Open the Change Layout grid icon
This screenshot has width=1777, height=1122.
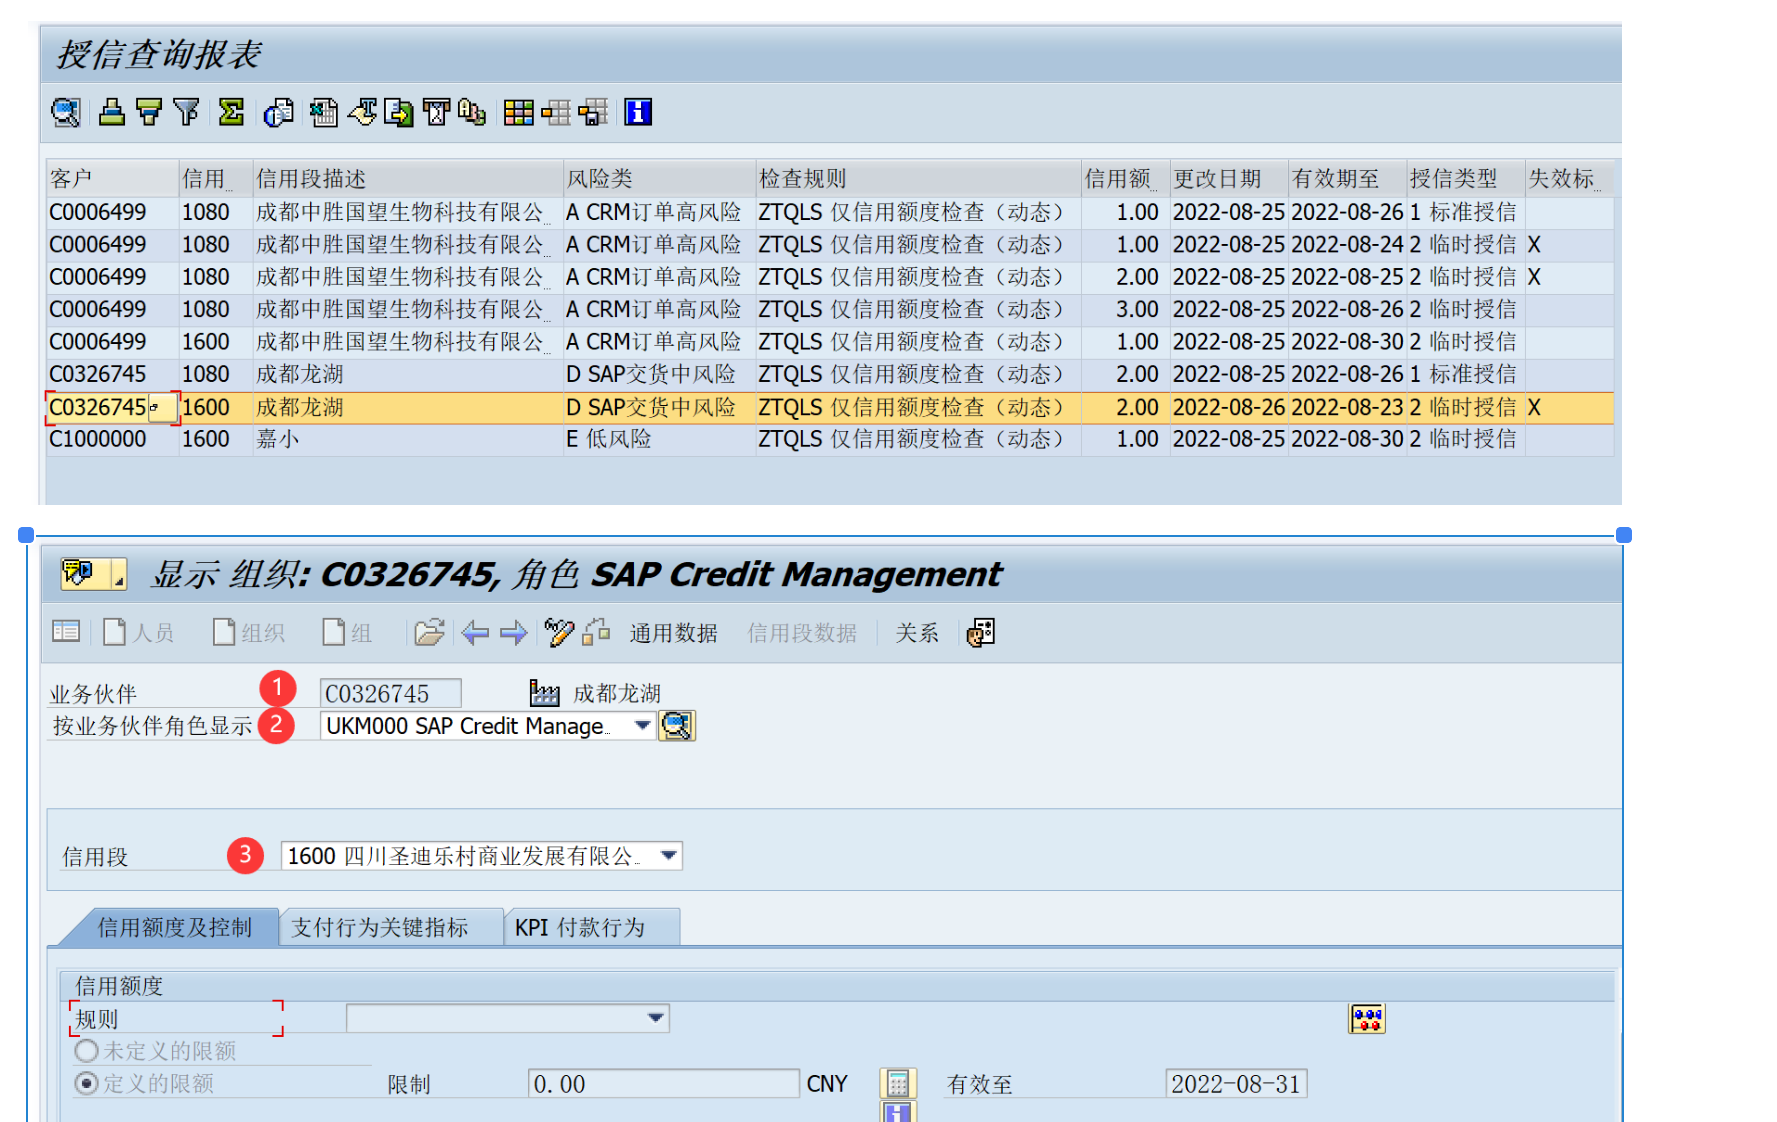(518, 112)
